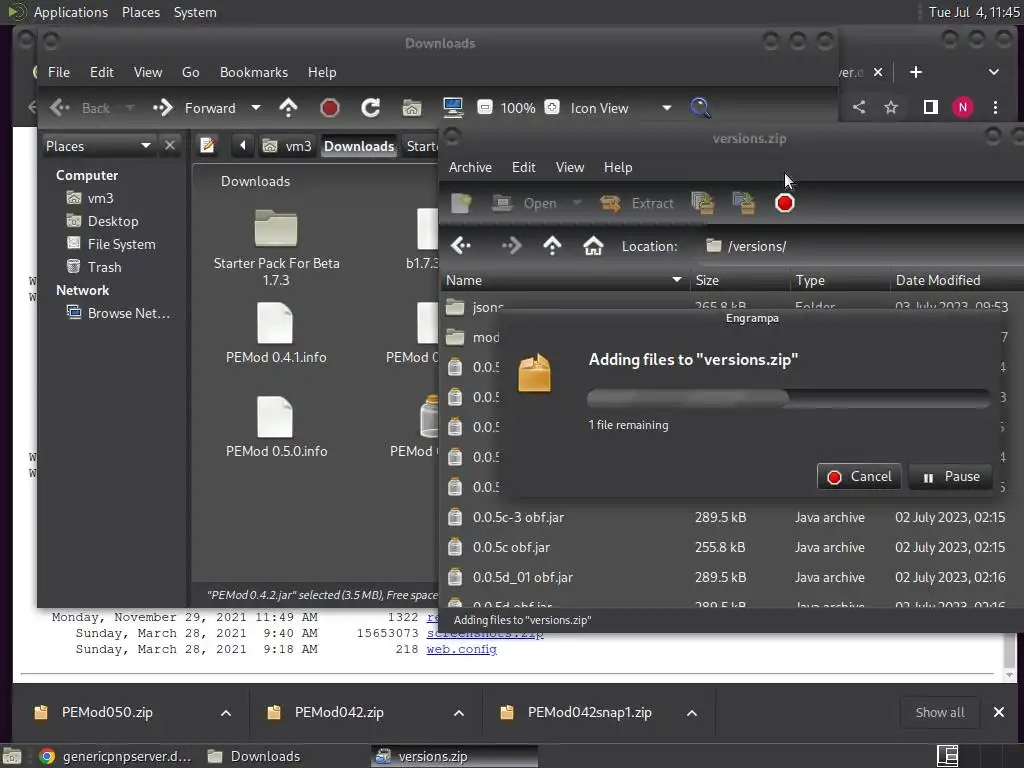This screenshot has height=768, width=1024.
Task: Open Computer location from Downloads toolbar
Action: tap(453, 108)
